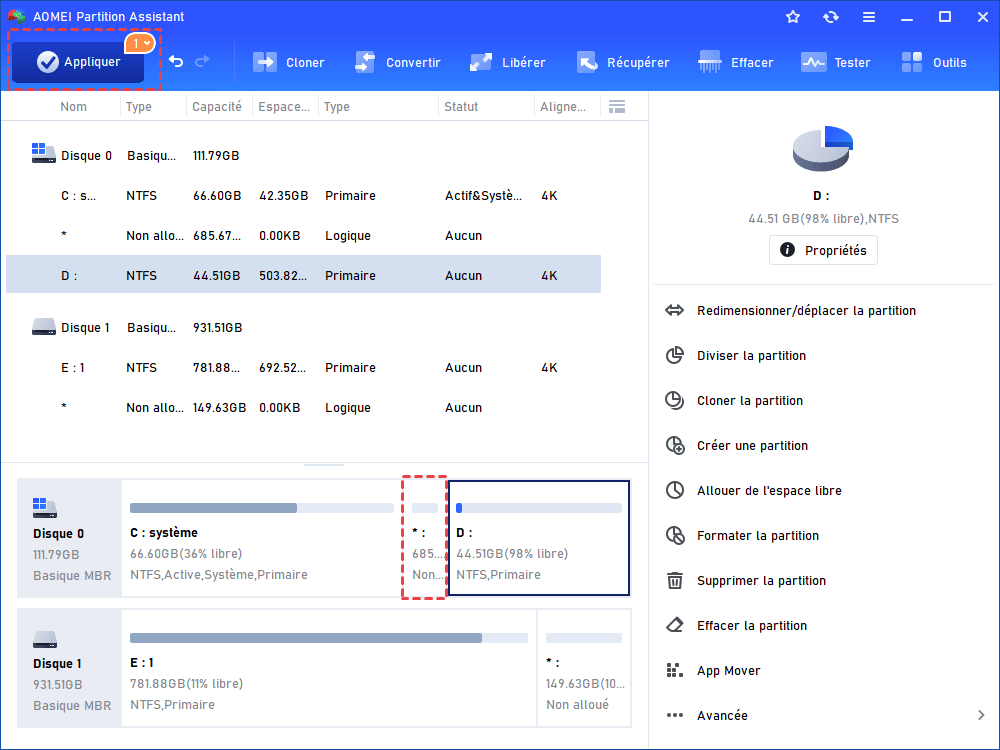
Task: Click the three-dots Avancée icon
Action: tap(675, 716)
